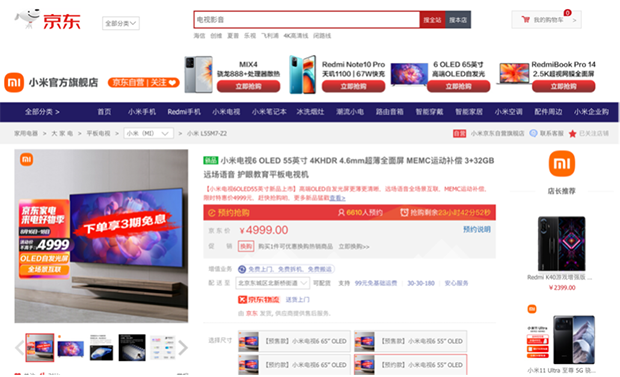The image size is (620, 377).
Task: Click the Xiaomi store logo in header
Action: pos(14,82)
